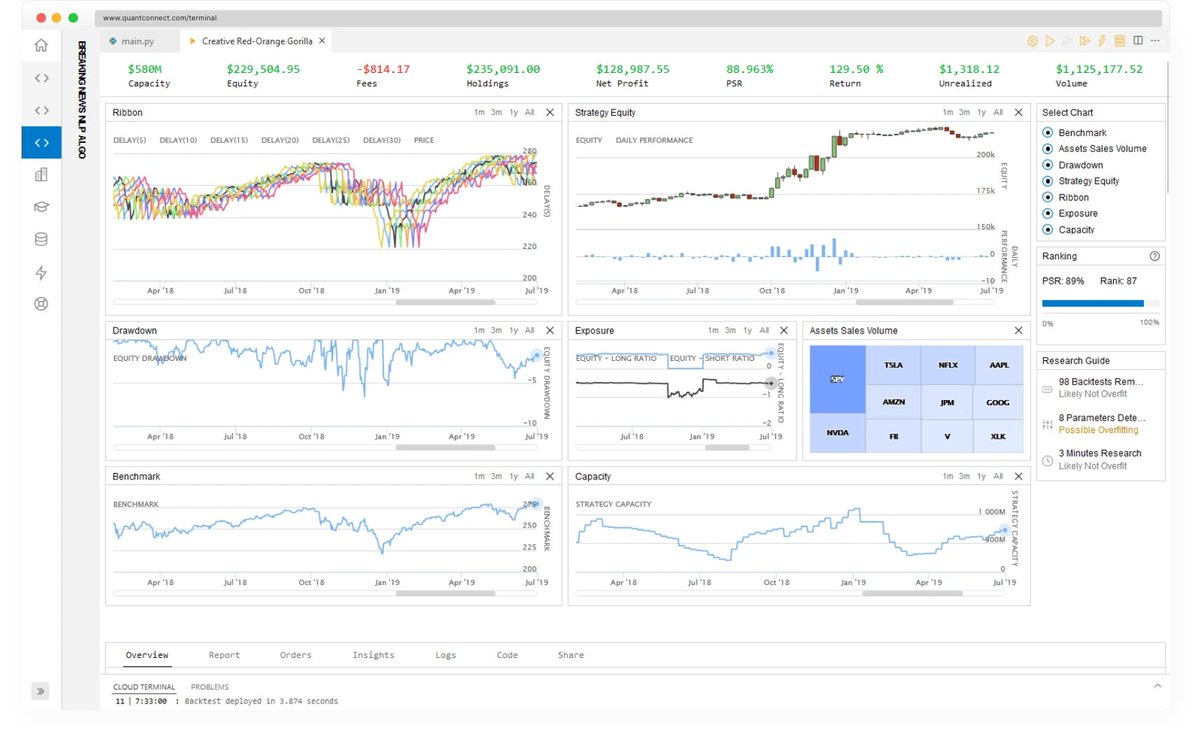Open the graduation-cap Learning Center sidebar icon
Screen dimensions: 1200x740
(x=41, y=207)
